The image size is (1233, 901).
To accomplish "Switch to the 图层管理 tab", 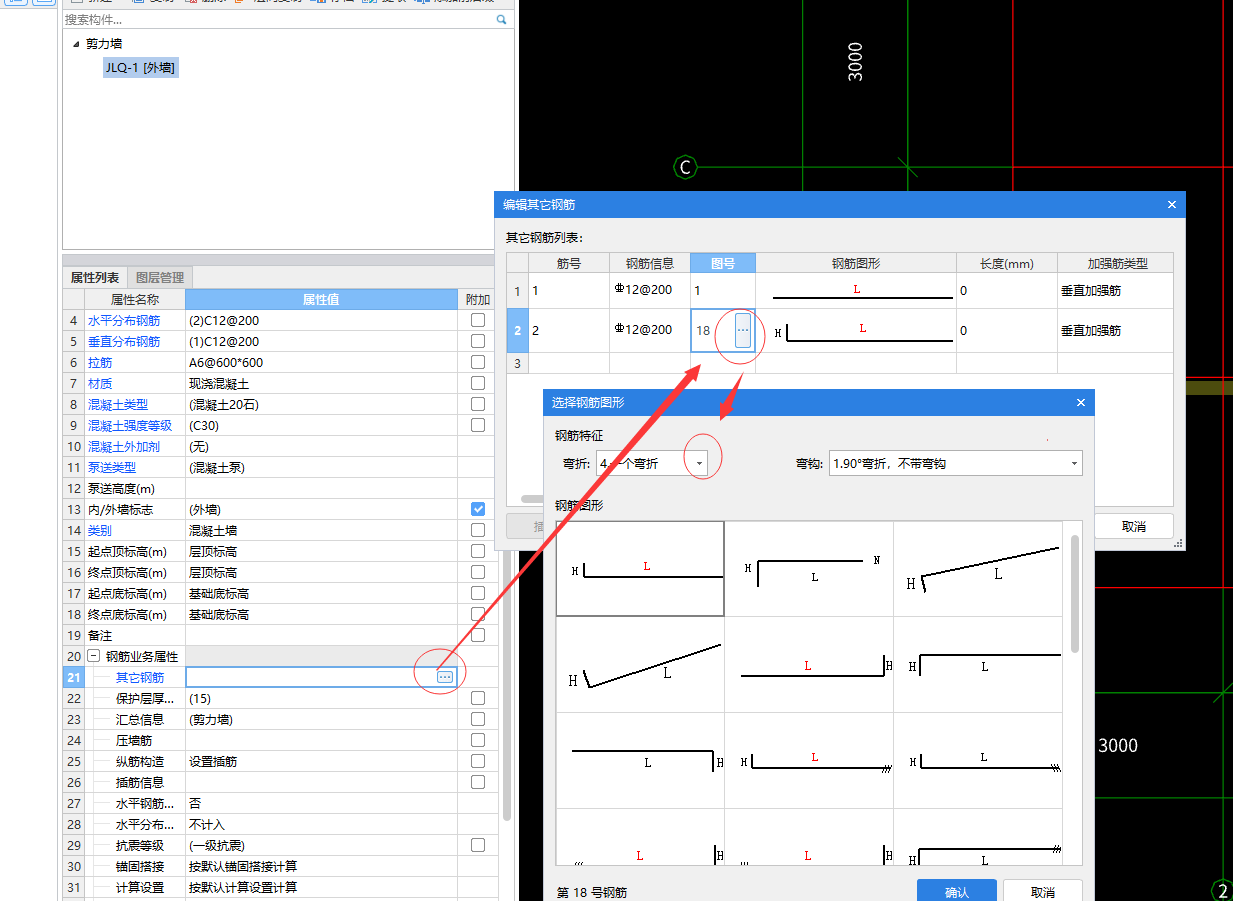I will point(159,277).
